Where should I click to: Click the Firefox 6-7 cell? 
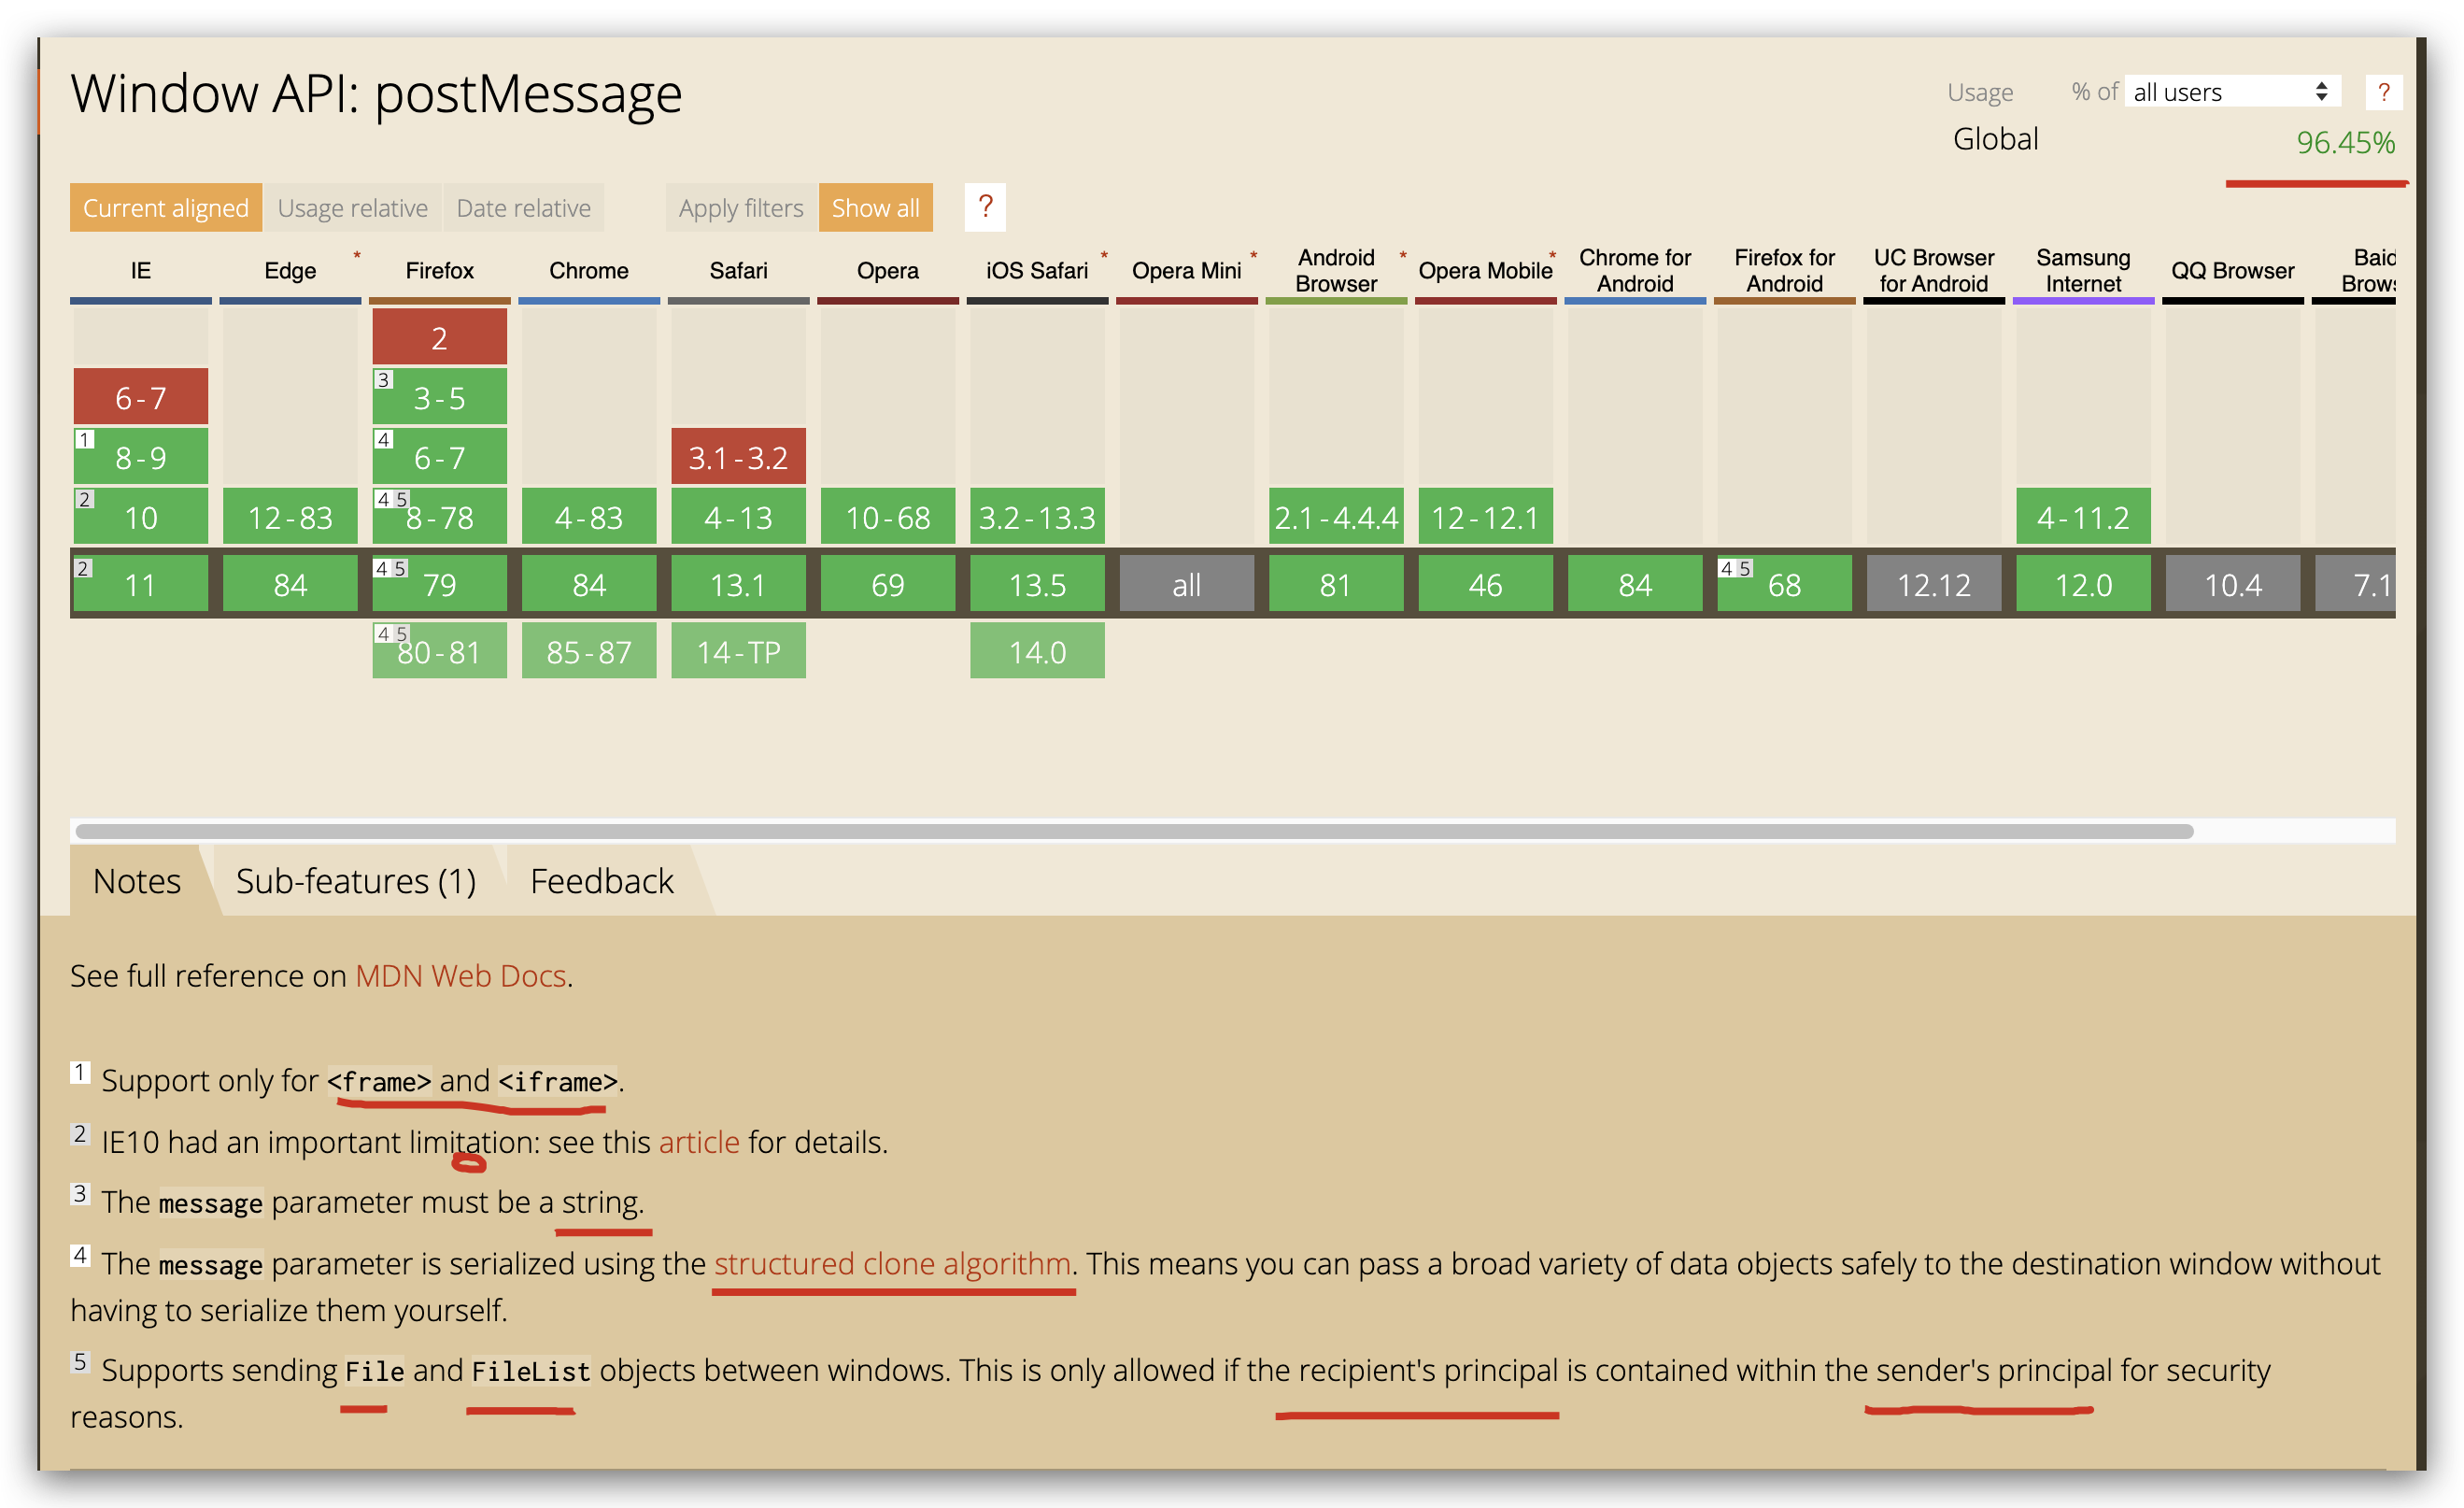tap(440, 456)
